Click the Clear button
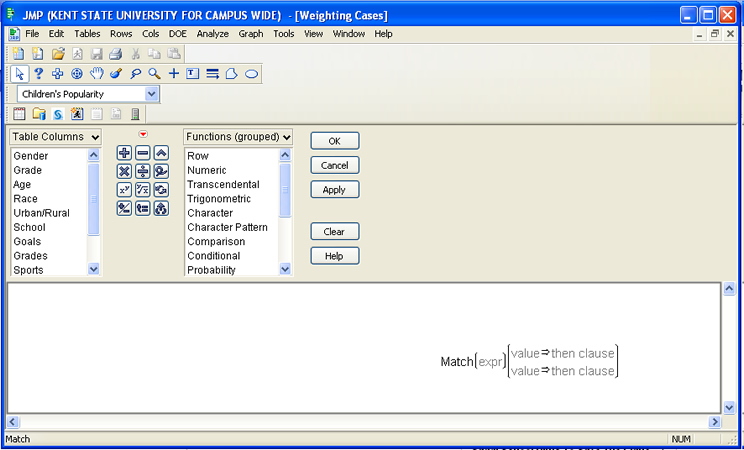The height and width of the screenshot is (450, 744). tap(335, 232)
